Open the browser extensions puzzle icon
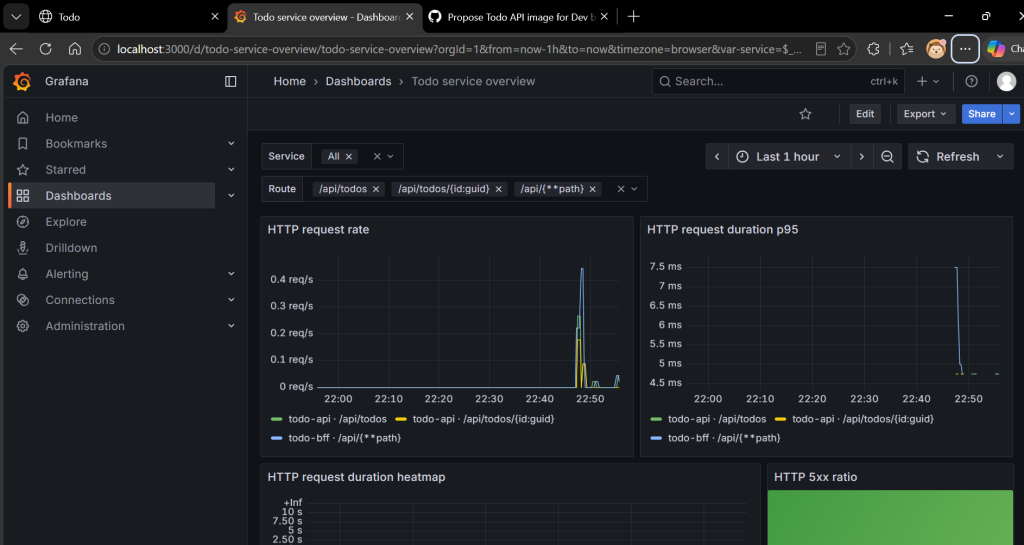Image resolution: width=1024 pixels, height=545 pixels. pyautogui.click(x=873, y=49)
